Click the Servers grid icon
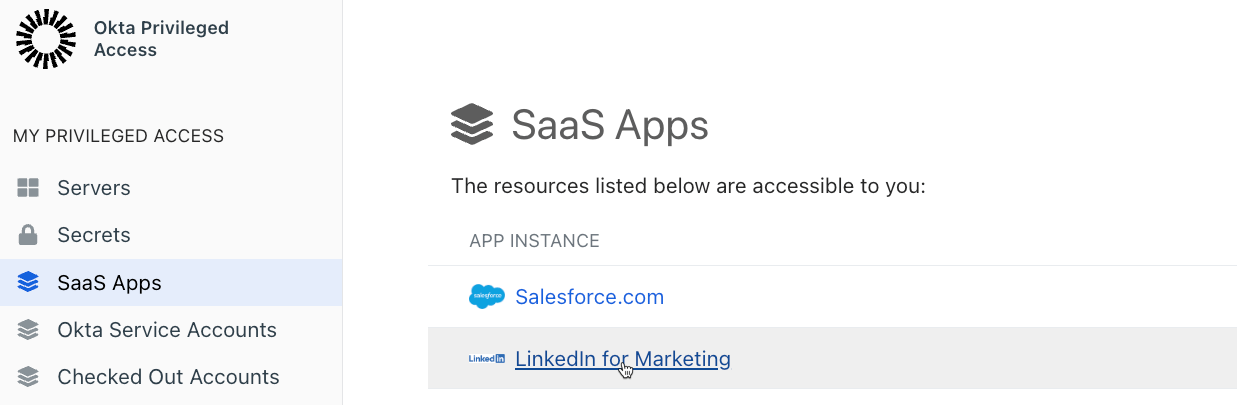The image size is (1237, 405). [28, 188]
